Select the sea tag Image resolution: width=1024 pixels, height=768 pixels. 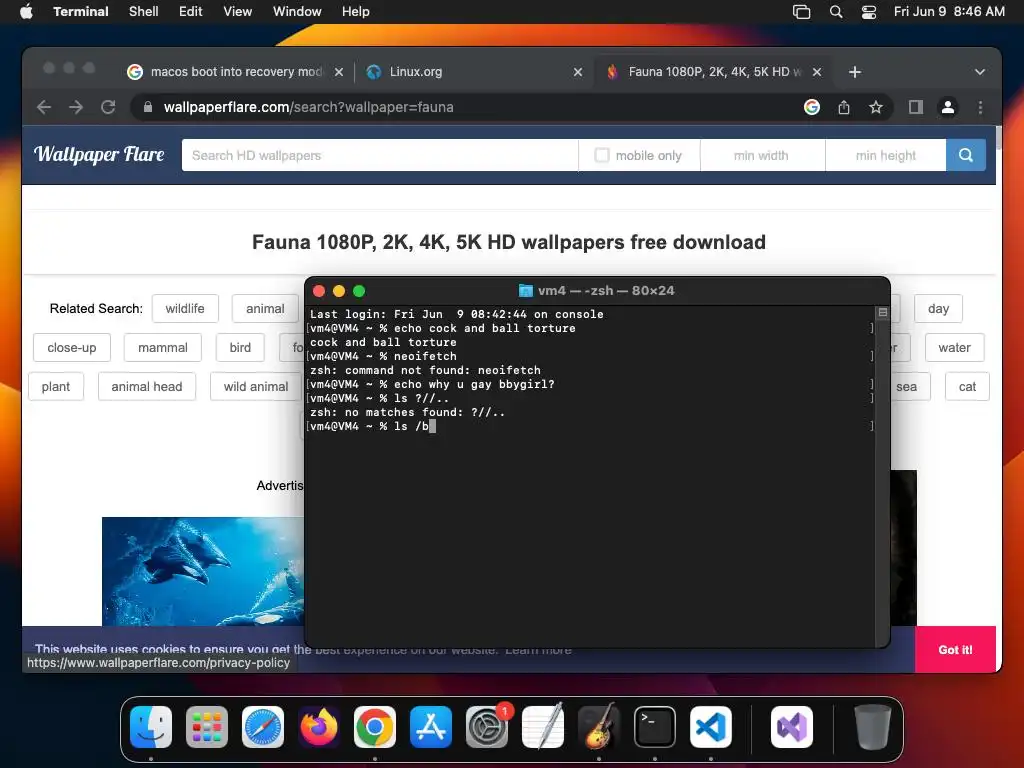pos(909,387)
